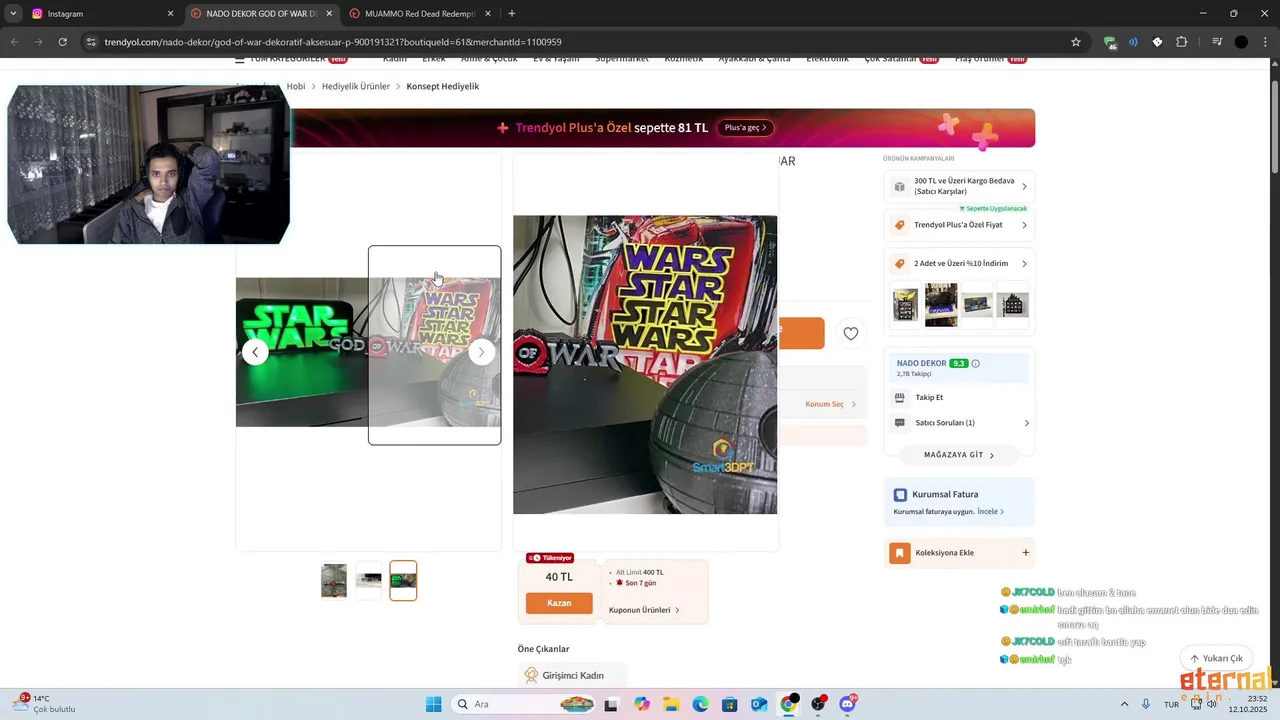
Task: Click the Girişimci Kadın badge
Action: pyautogui.click(x=572, y=676)
